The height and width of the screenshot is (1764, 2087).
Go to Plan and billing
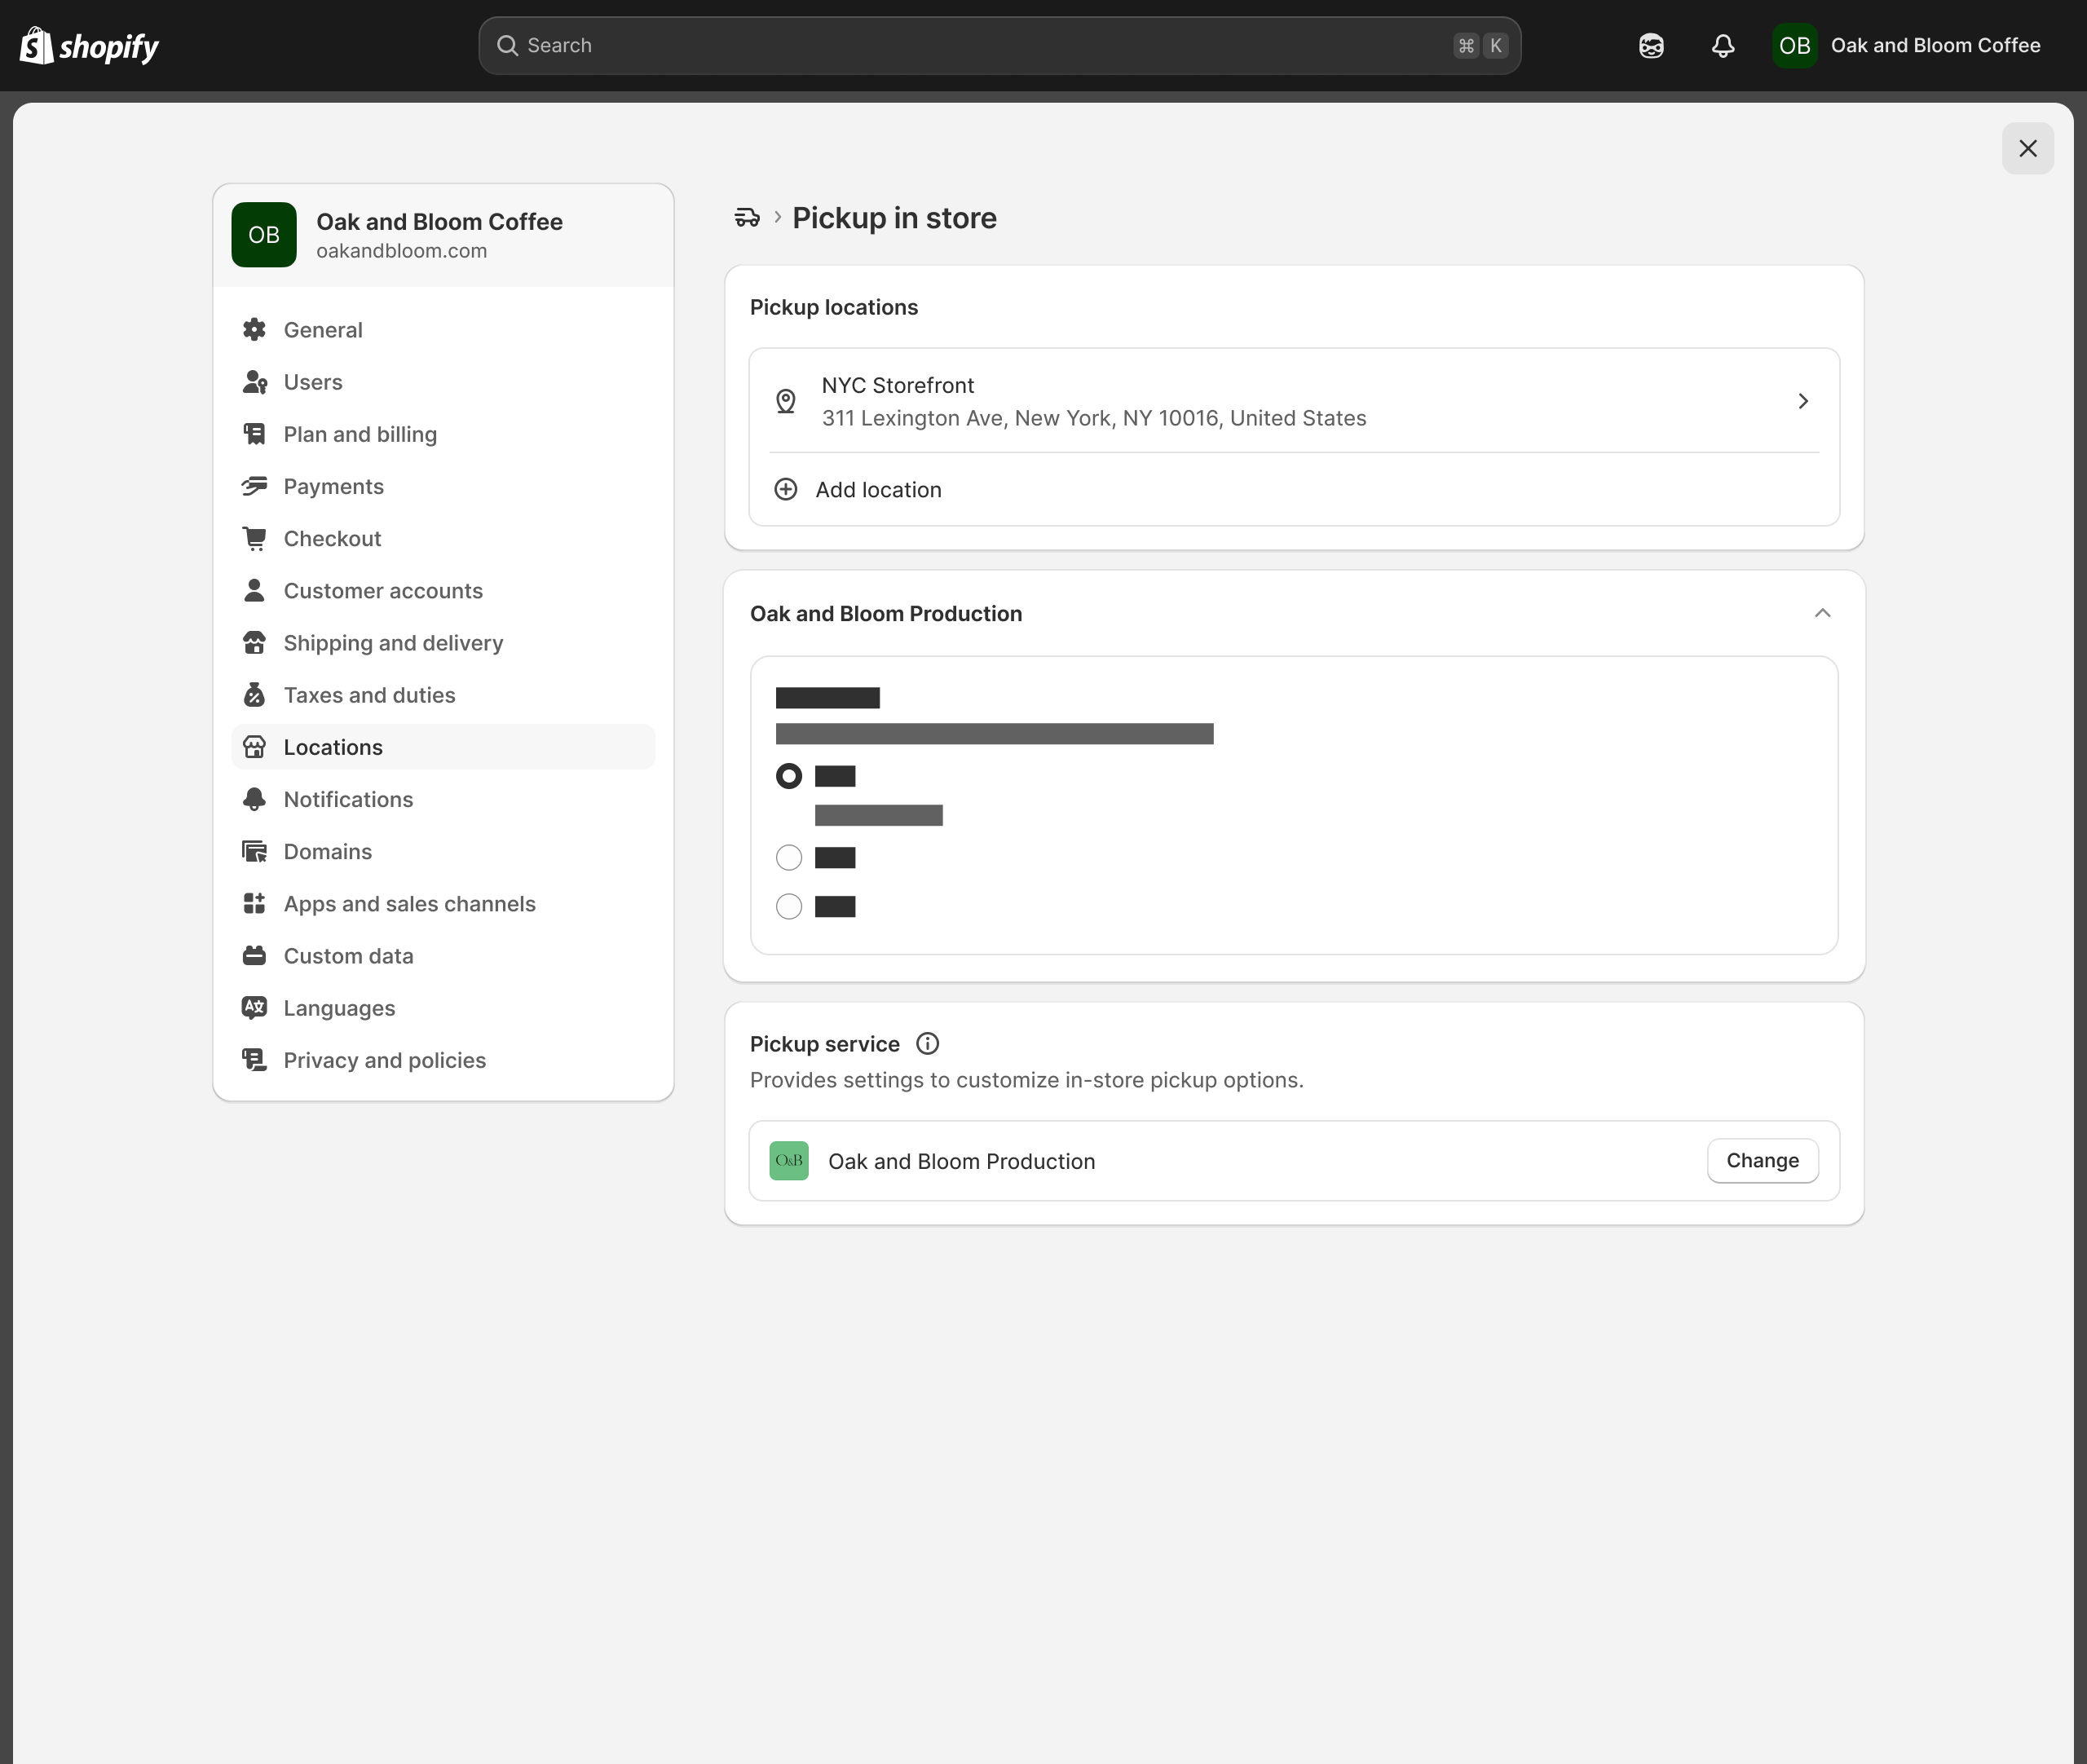[x=443, y=434]
